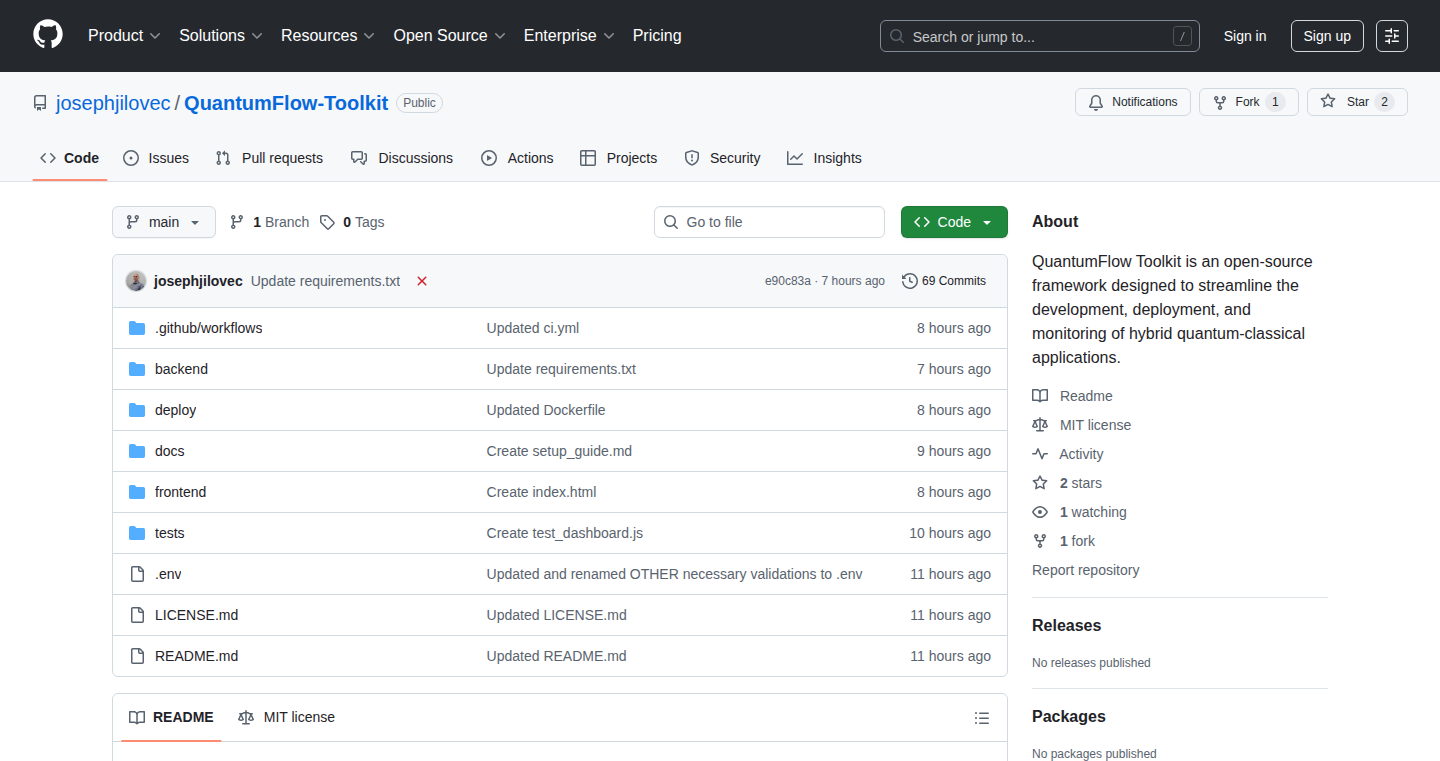The height and width of the screenshot is (761, 1440).
Task: Click josephjilovec avatar thumbnail
Action: click(x=136, y=281)
